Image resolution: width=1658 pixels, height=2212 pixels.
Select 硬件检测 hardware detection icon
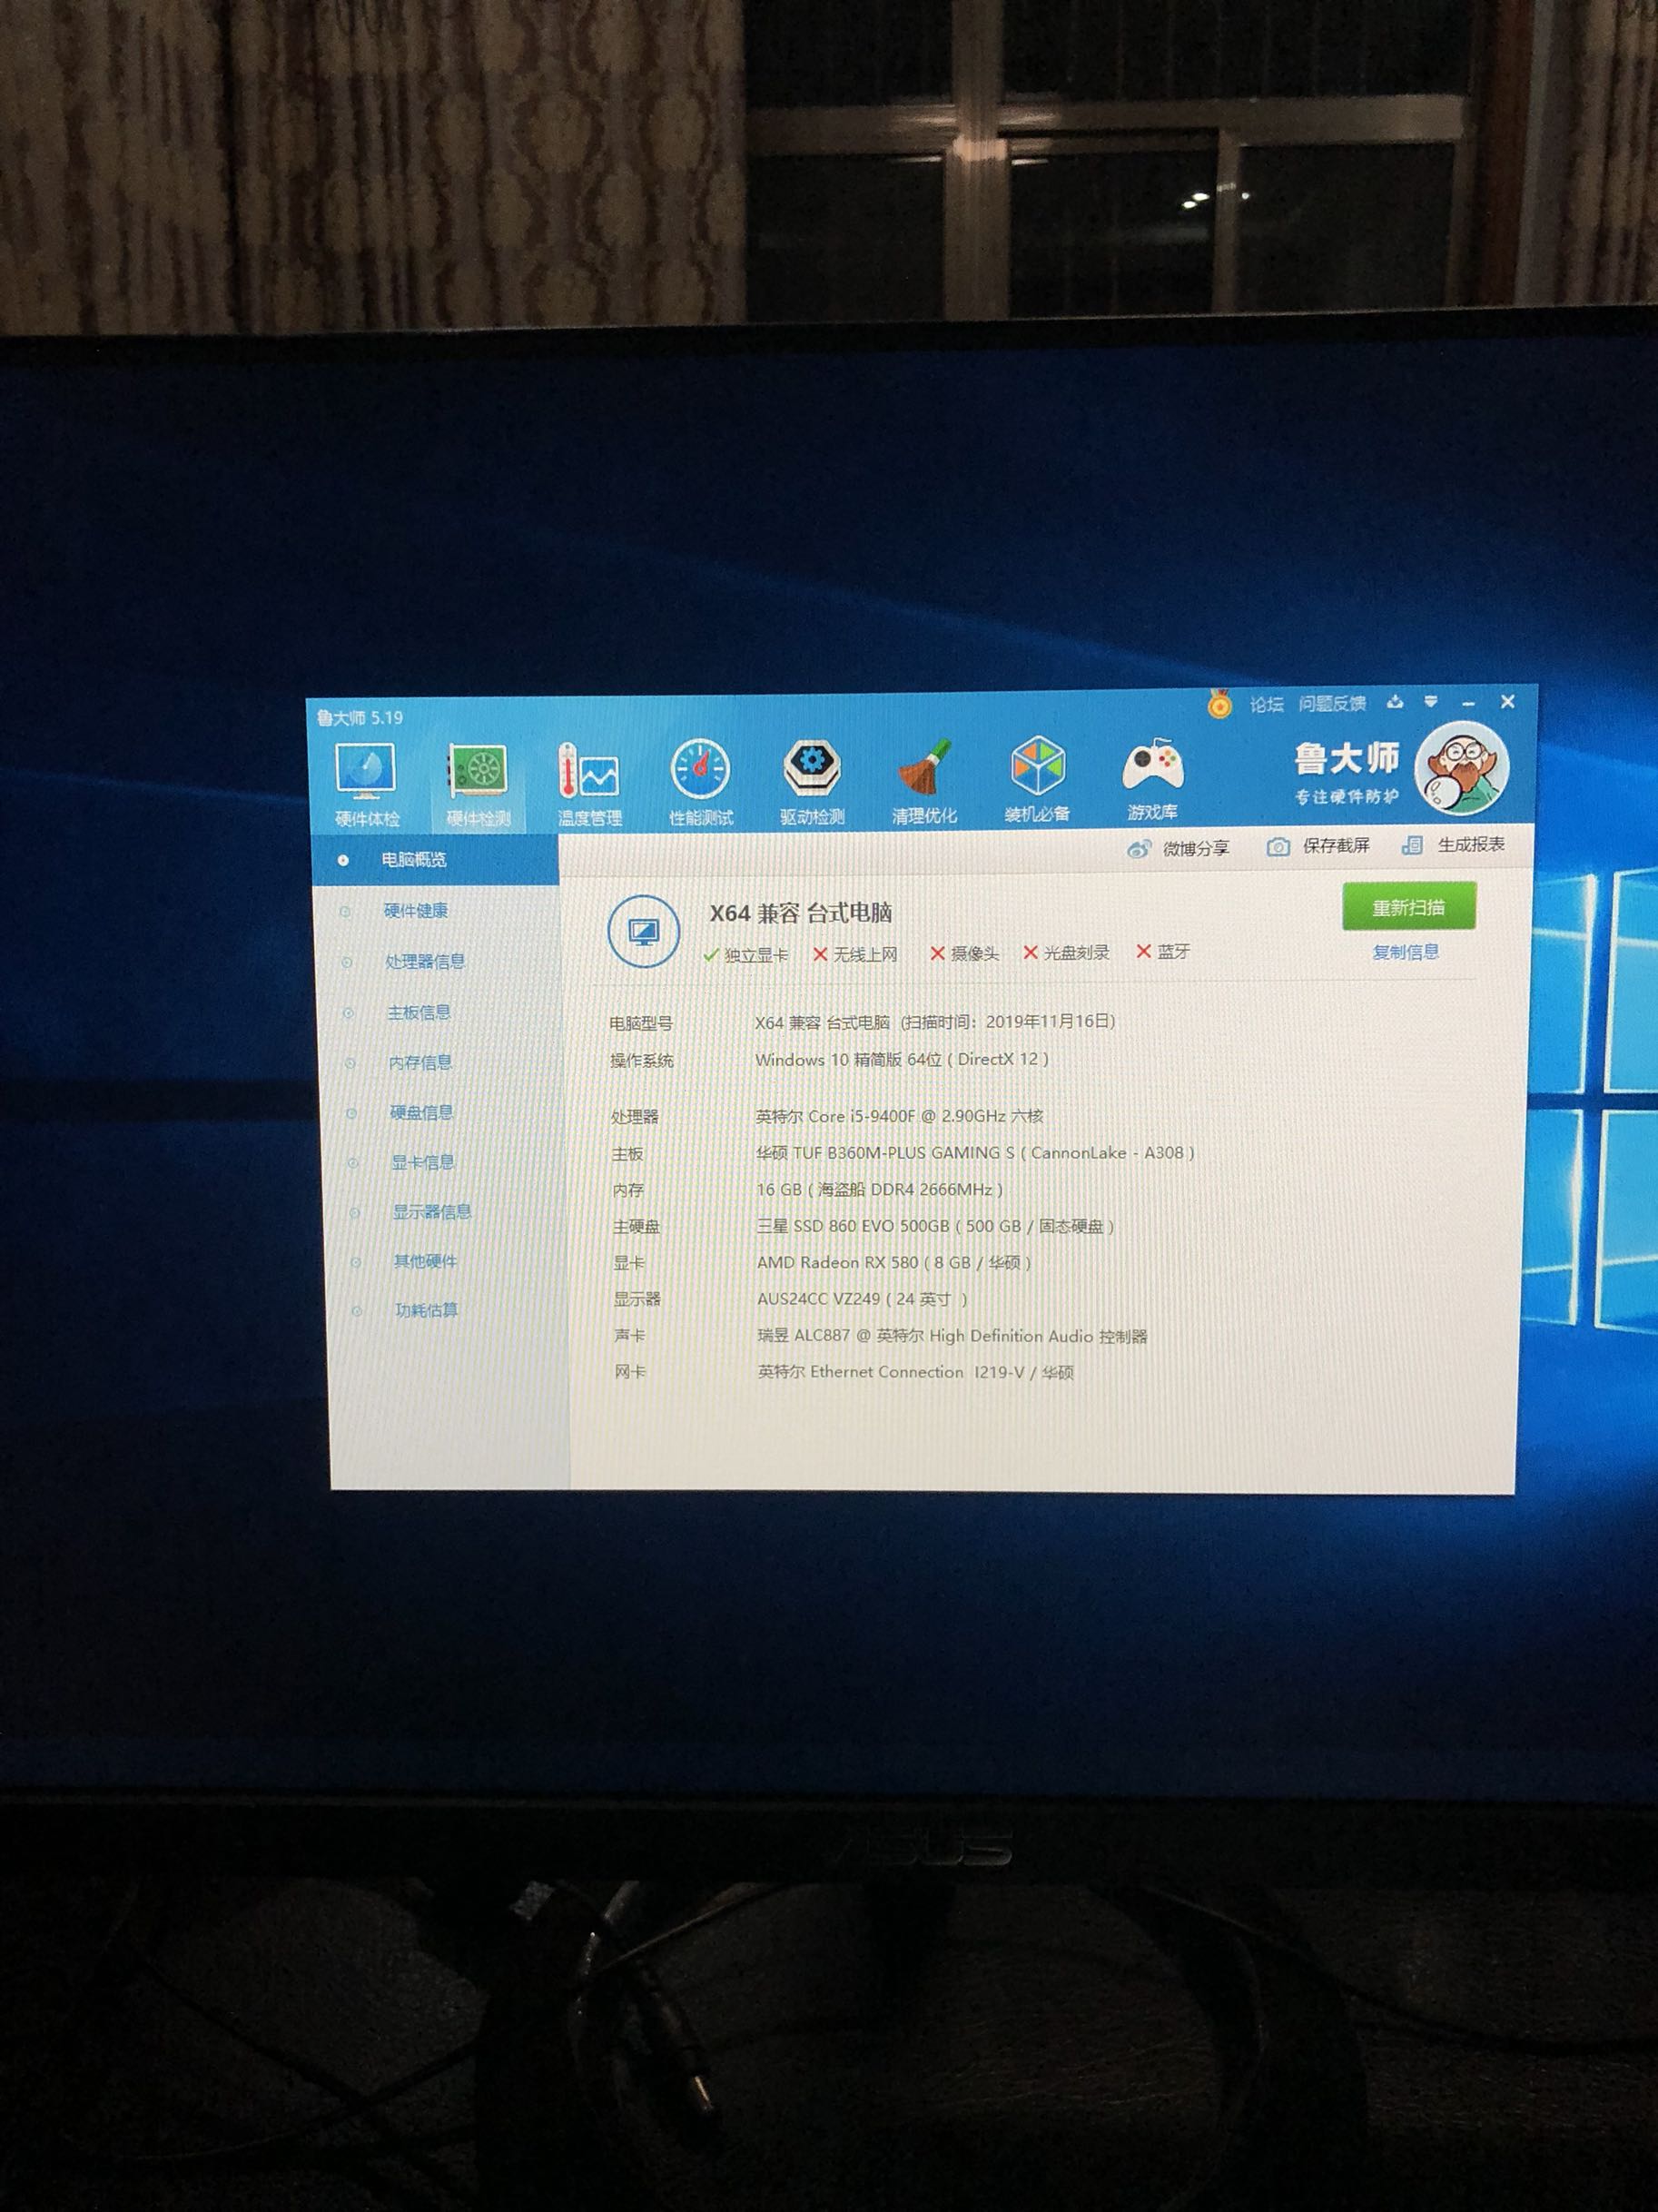point(478,784)
